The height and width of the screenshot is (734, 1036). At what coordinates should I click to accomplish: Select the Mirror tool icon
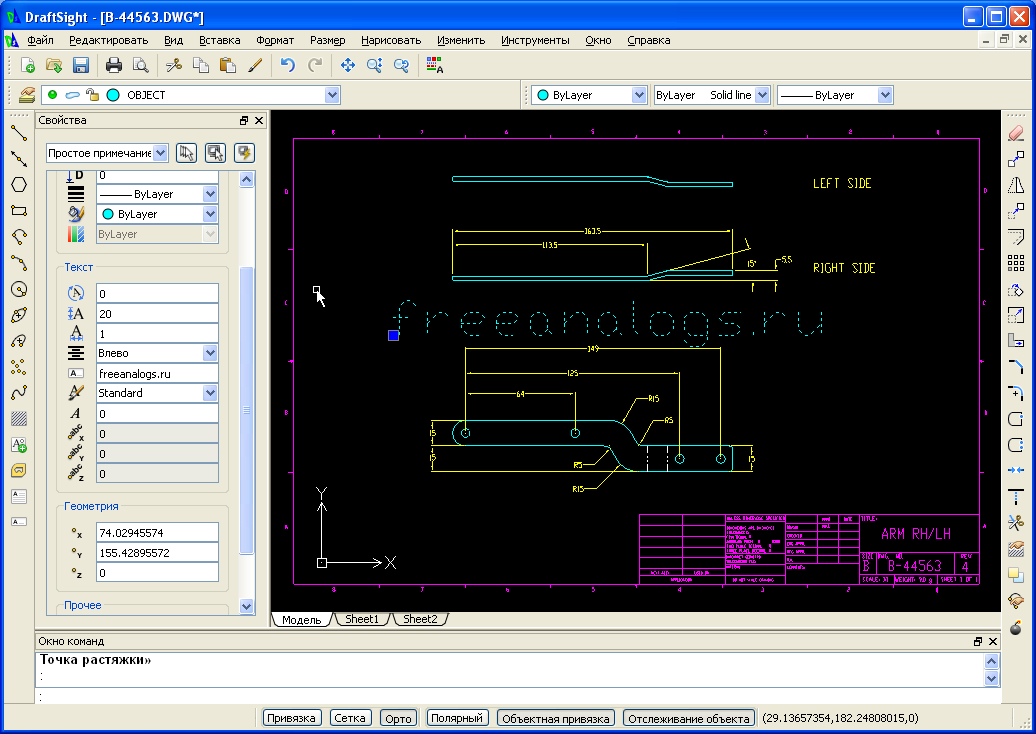pos(1016,185)
